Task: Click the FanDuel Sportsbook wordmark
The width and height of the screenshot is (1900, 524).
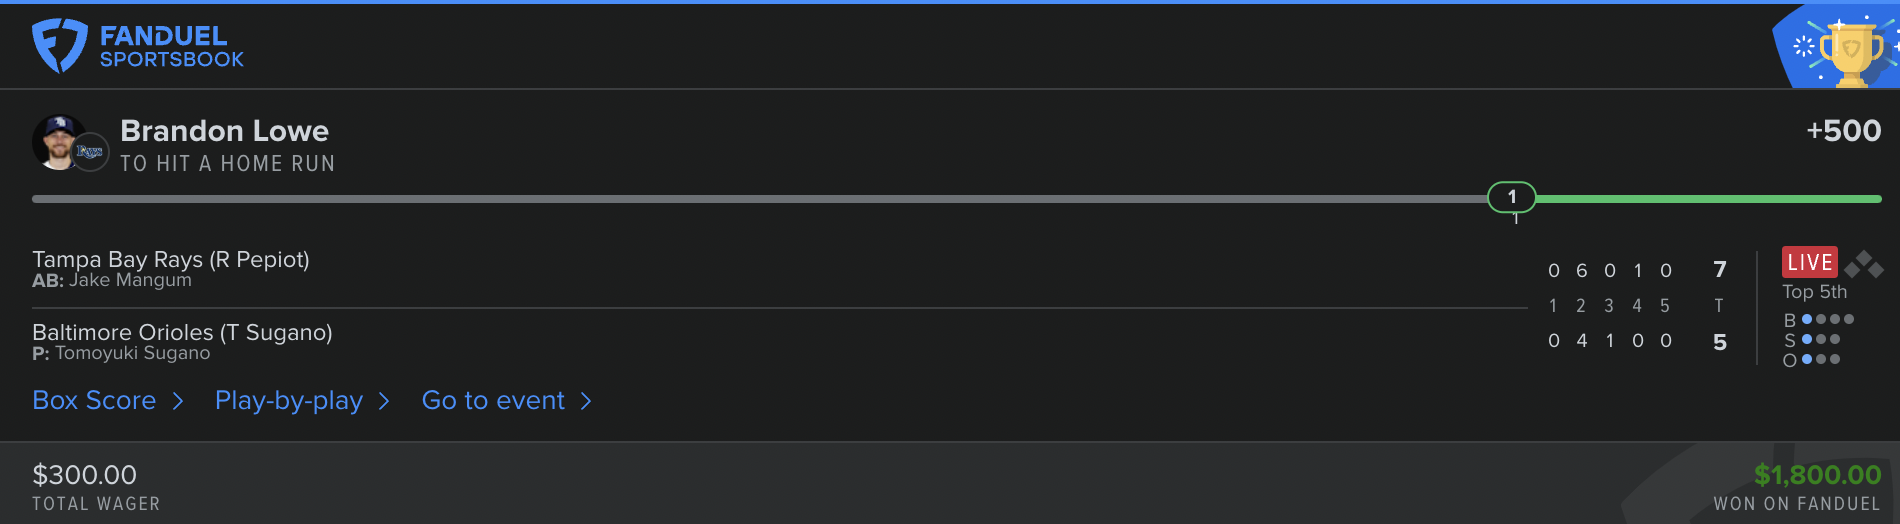Action: point(172,47)
